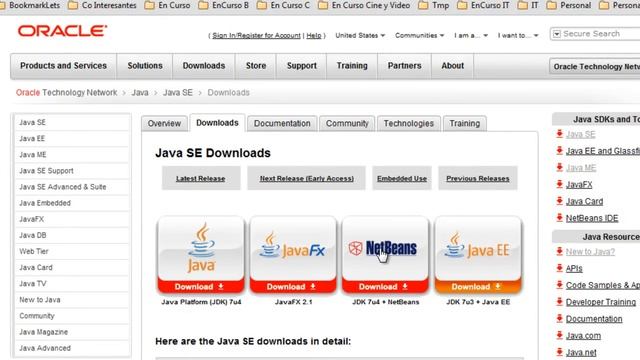
Task: Open the EnCurso IT bookmark folder
Action: [483, 6]
